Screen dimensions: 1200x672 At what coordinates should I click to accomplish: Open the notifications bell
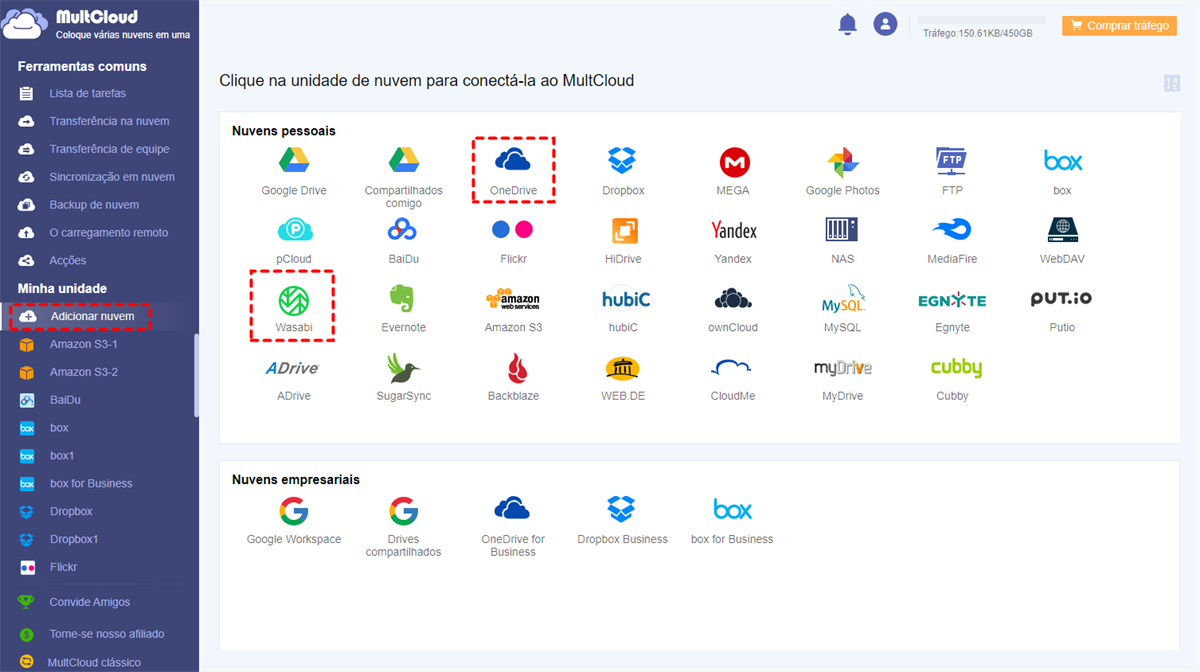tap(848, 25)
